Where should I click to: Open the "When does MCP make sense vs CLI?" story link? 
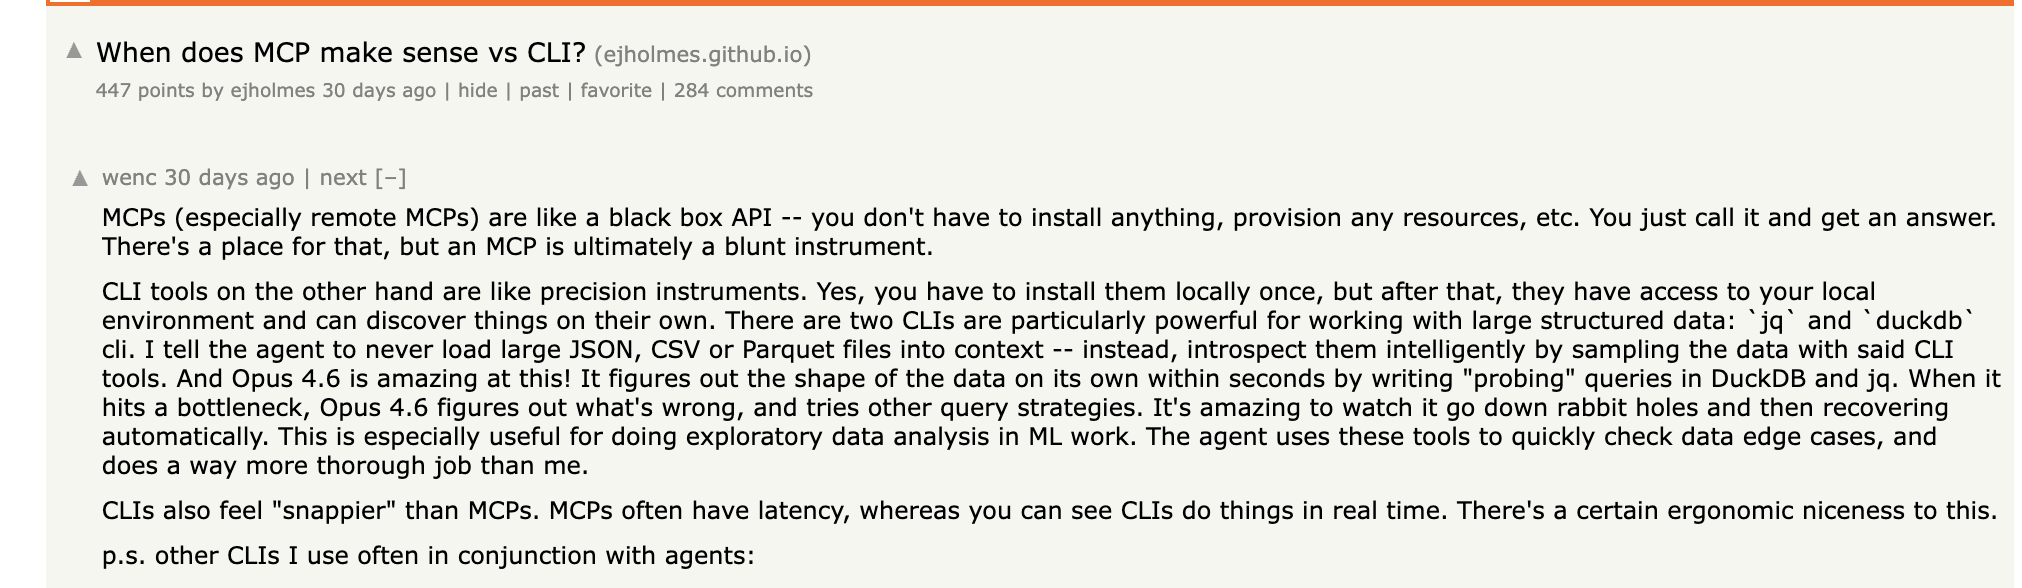[x=340, y=53]
